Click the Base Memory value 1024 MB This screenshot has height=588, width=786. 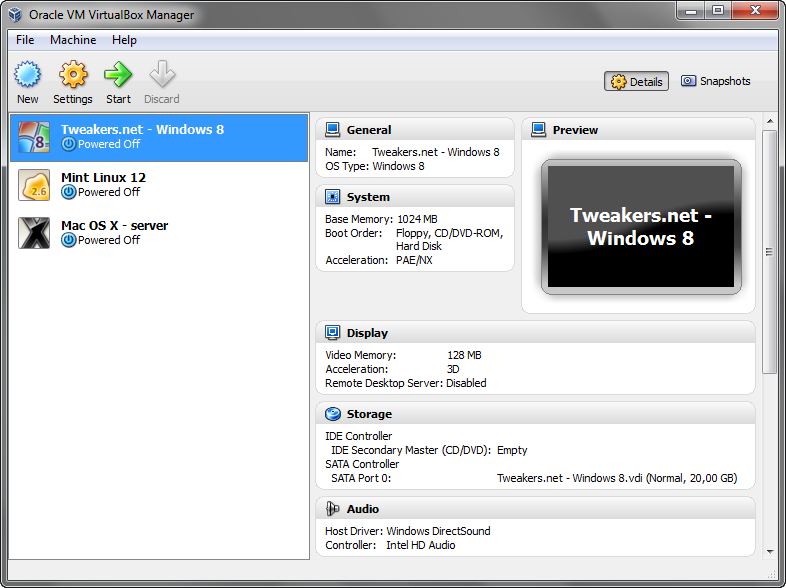click(x=417, y=219)
